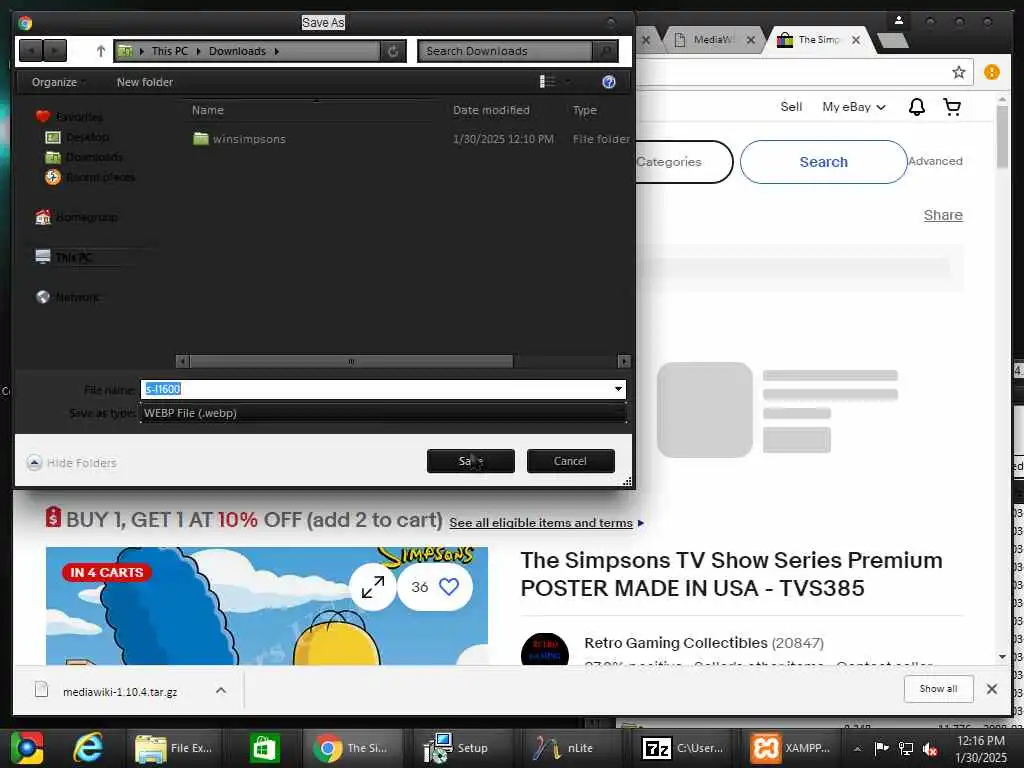The width and height of the screenshot is (1024, 768).
Task: Open eBay notifications bell
Action: [x=917, y=106]
